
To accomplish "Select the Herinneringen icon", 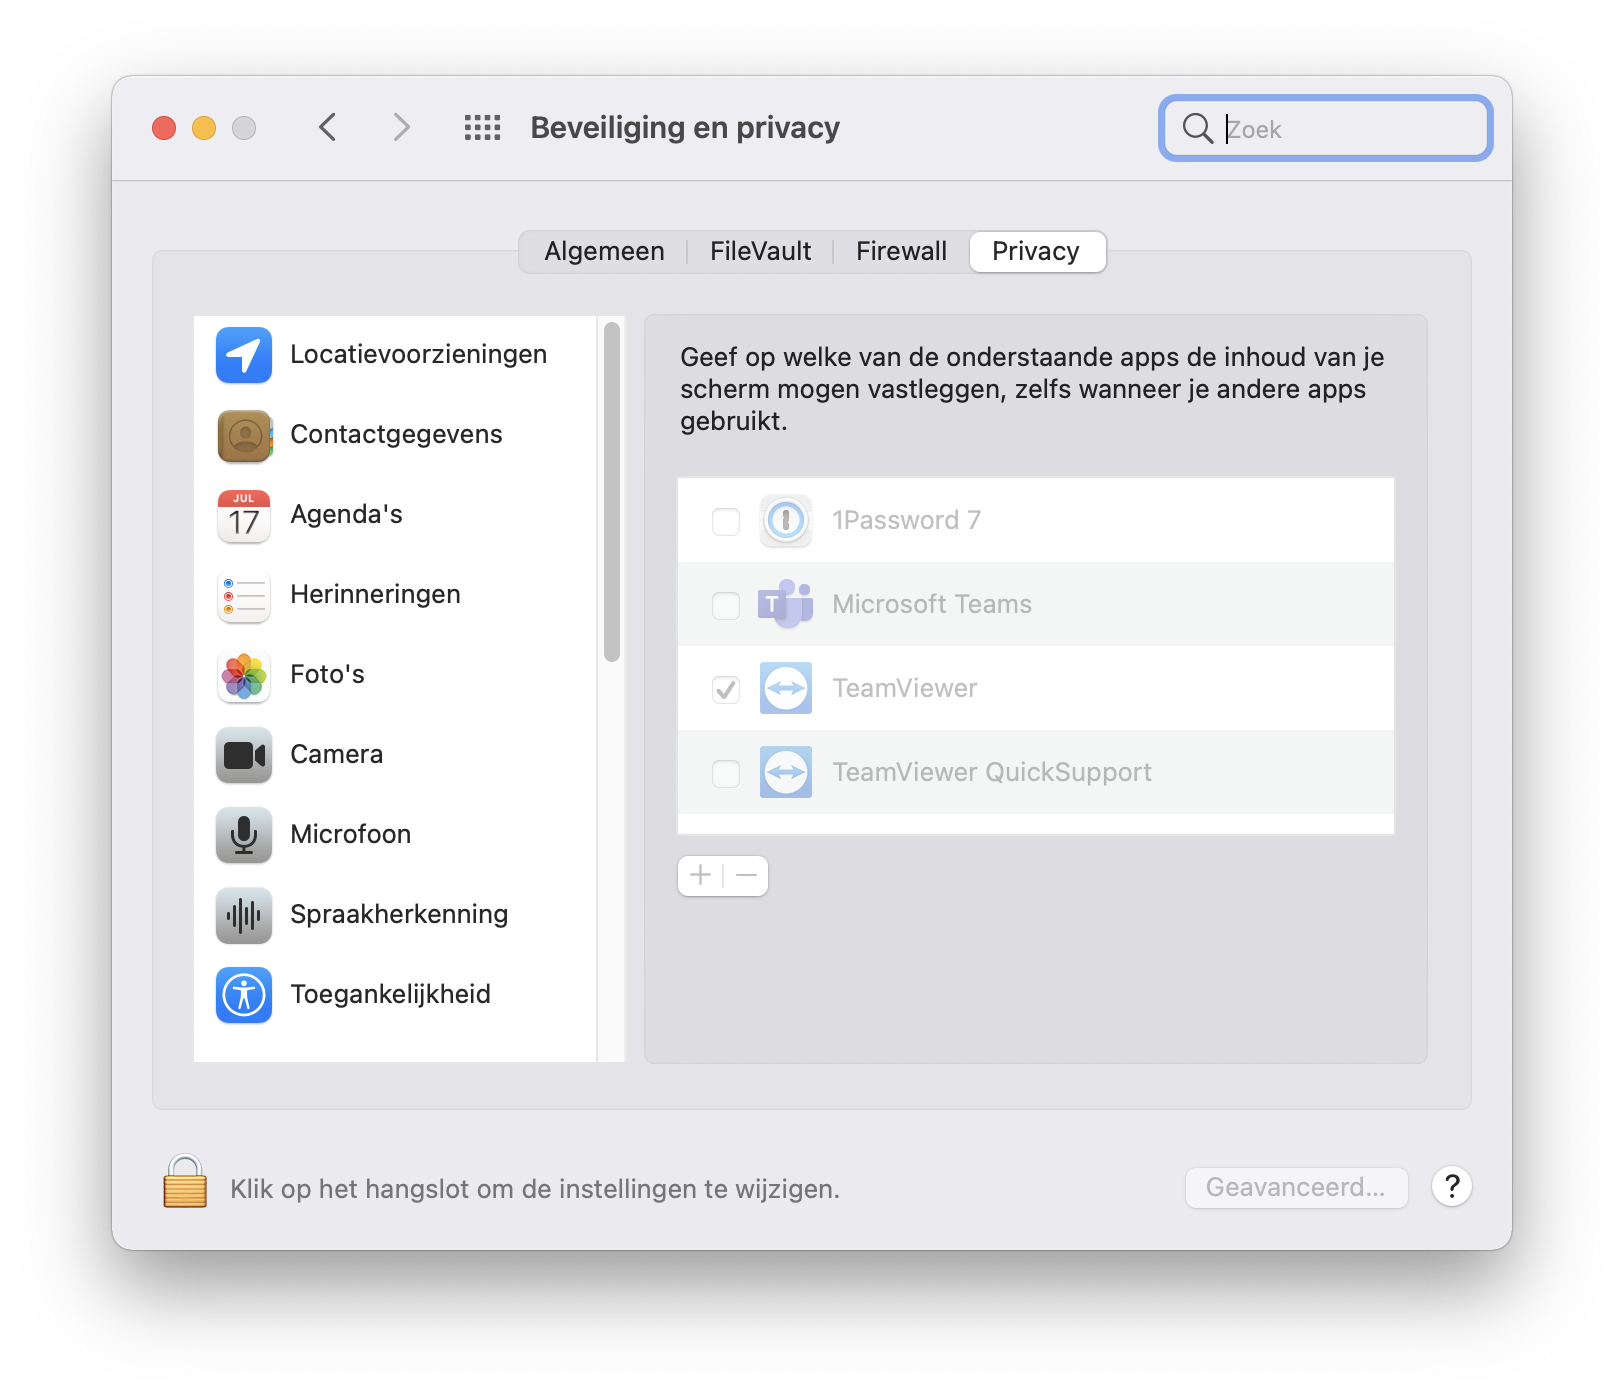I will (243, 596).
